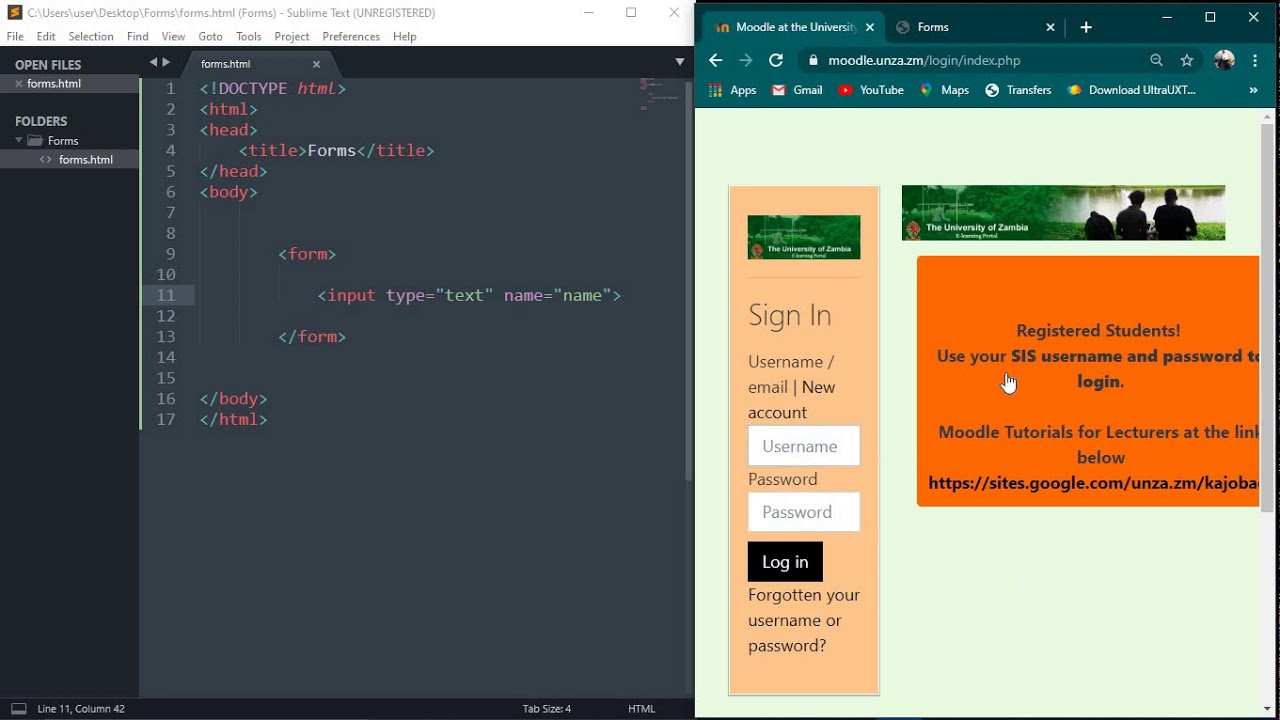Click the Chrome address bar URL

924,60
